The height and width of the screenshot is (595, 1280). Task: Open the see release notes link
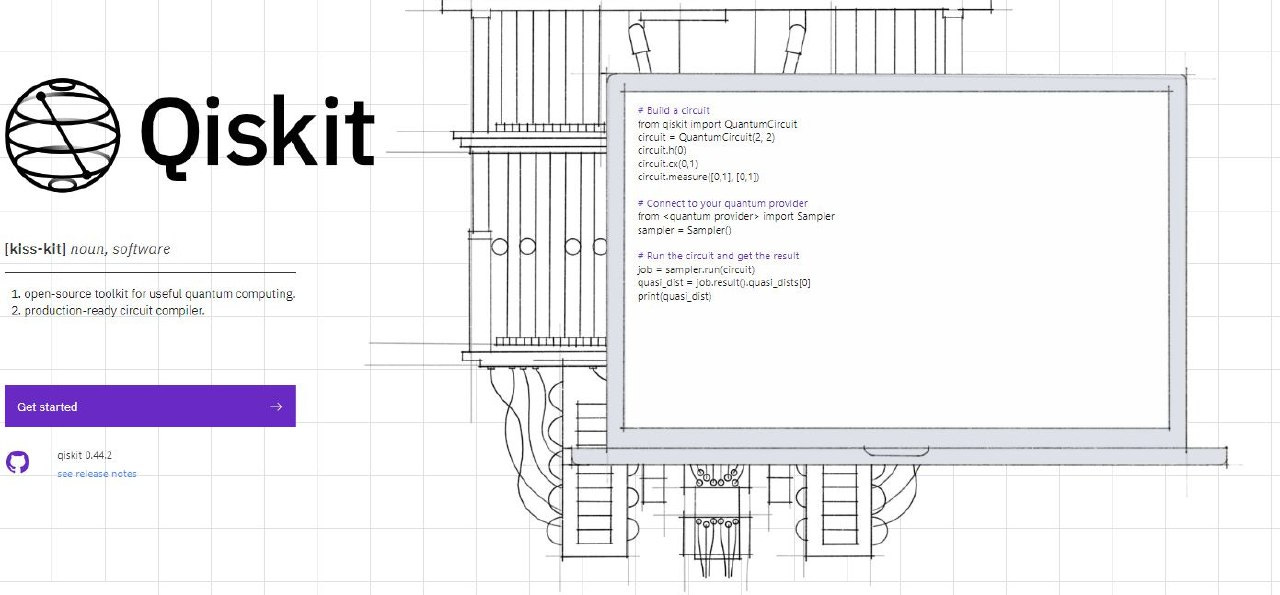point(97,474)
